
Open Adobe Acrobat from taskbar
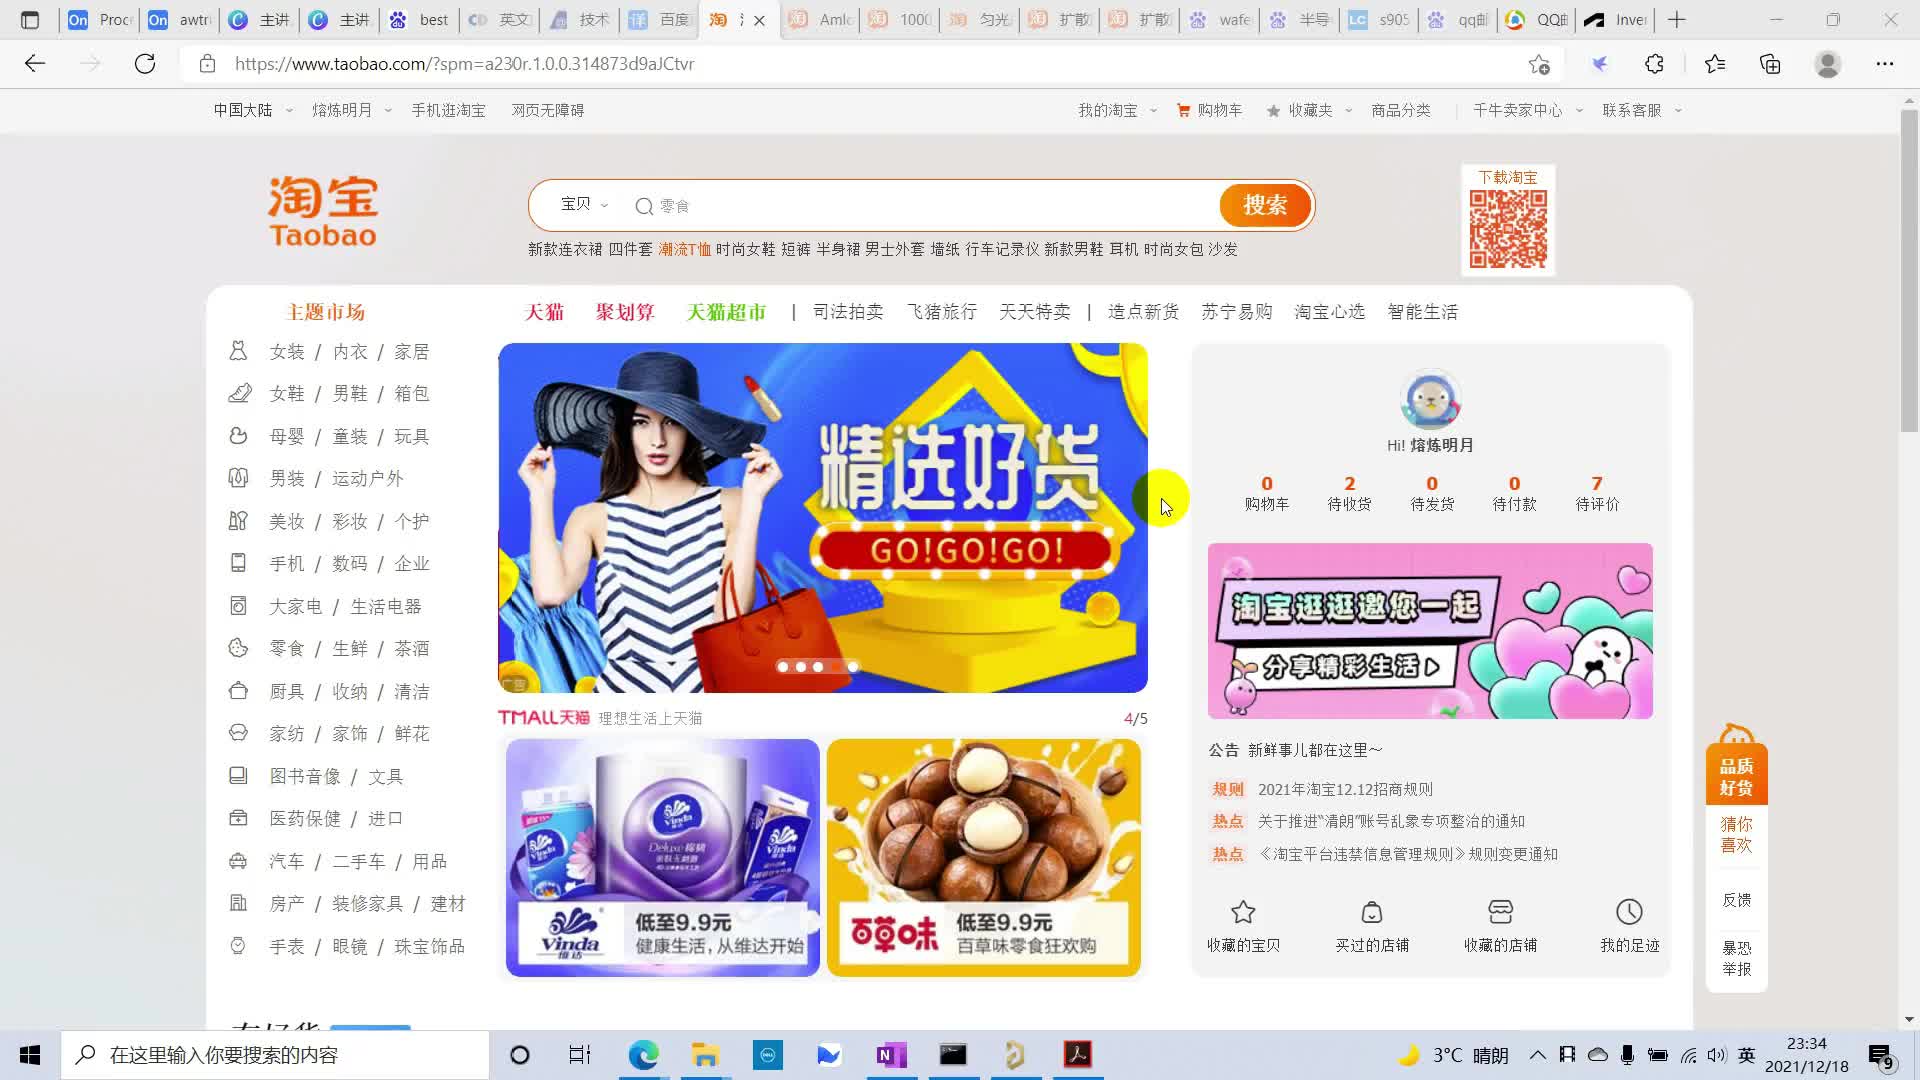pos(1077,1055)
